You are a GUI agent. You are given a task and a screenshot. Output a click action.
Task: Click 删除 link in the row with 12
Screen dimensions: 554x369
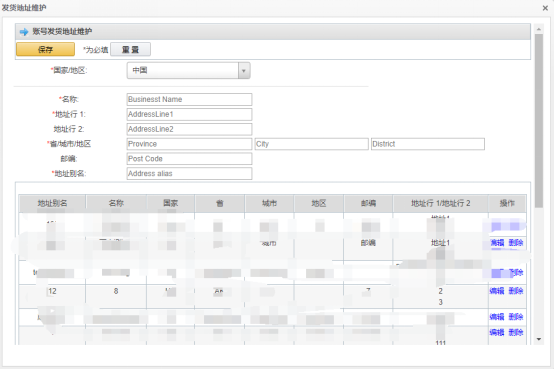click(x=515, y=291)
